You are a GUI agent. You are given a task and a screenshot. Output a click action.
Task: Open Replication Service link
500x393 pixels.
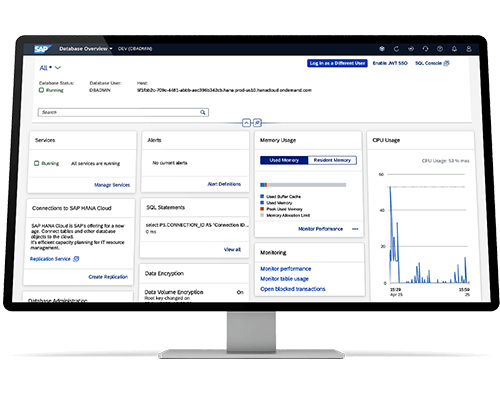[50, 259]
